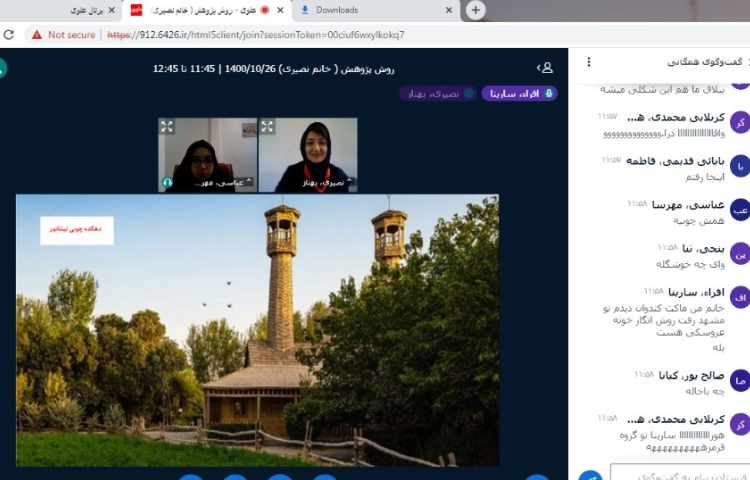Close the first پرتال browser tab
Viewport: 750px width, 480px height.
(x=112, y=10)
